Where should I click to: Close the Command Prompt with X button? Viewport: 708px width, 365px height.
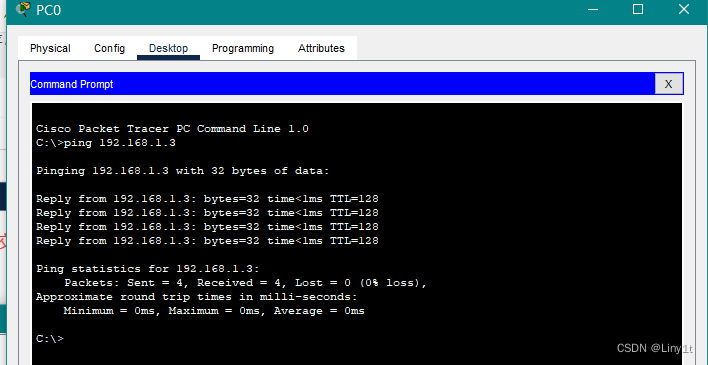[x=669, y=84]
